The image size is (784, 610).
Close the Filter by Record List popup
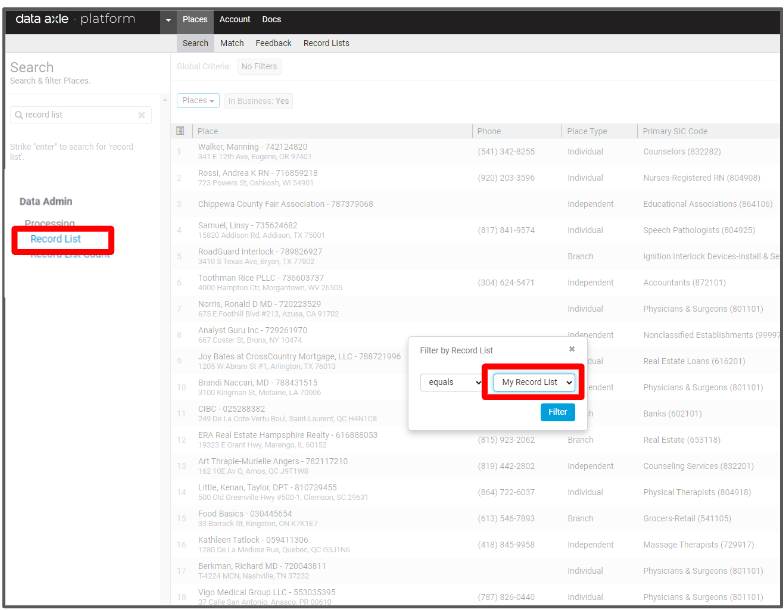572,349
